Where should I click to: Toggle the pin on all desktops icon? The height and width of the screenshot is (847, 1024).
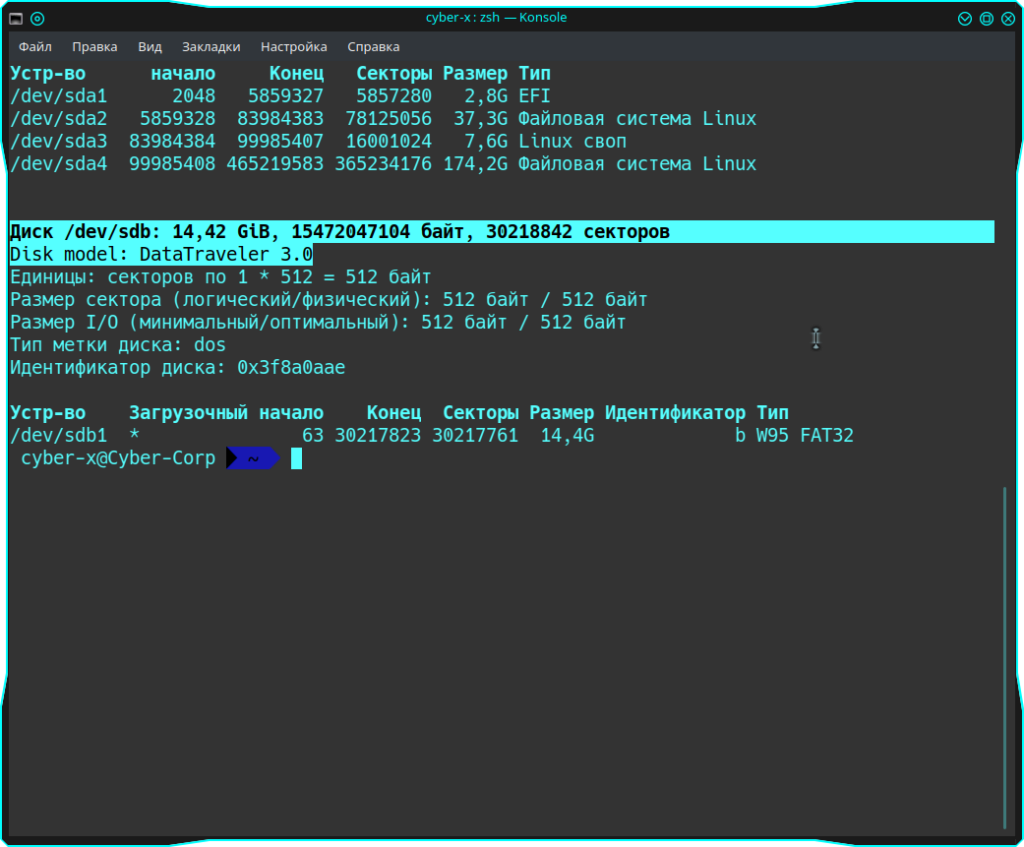(37, 18)
